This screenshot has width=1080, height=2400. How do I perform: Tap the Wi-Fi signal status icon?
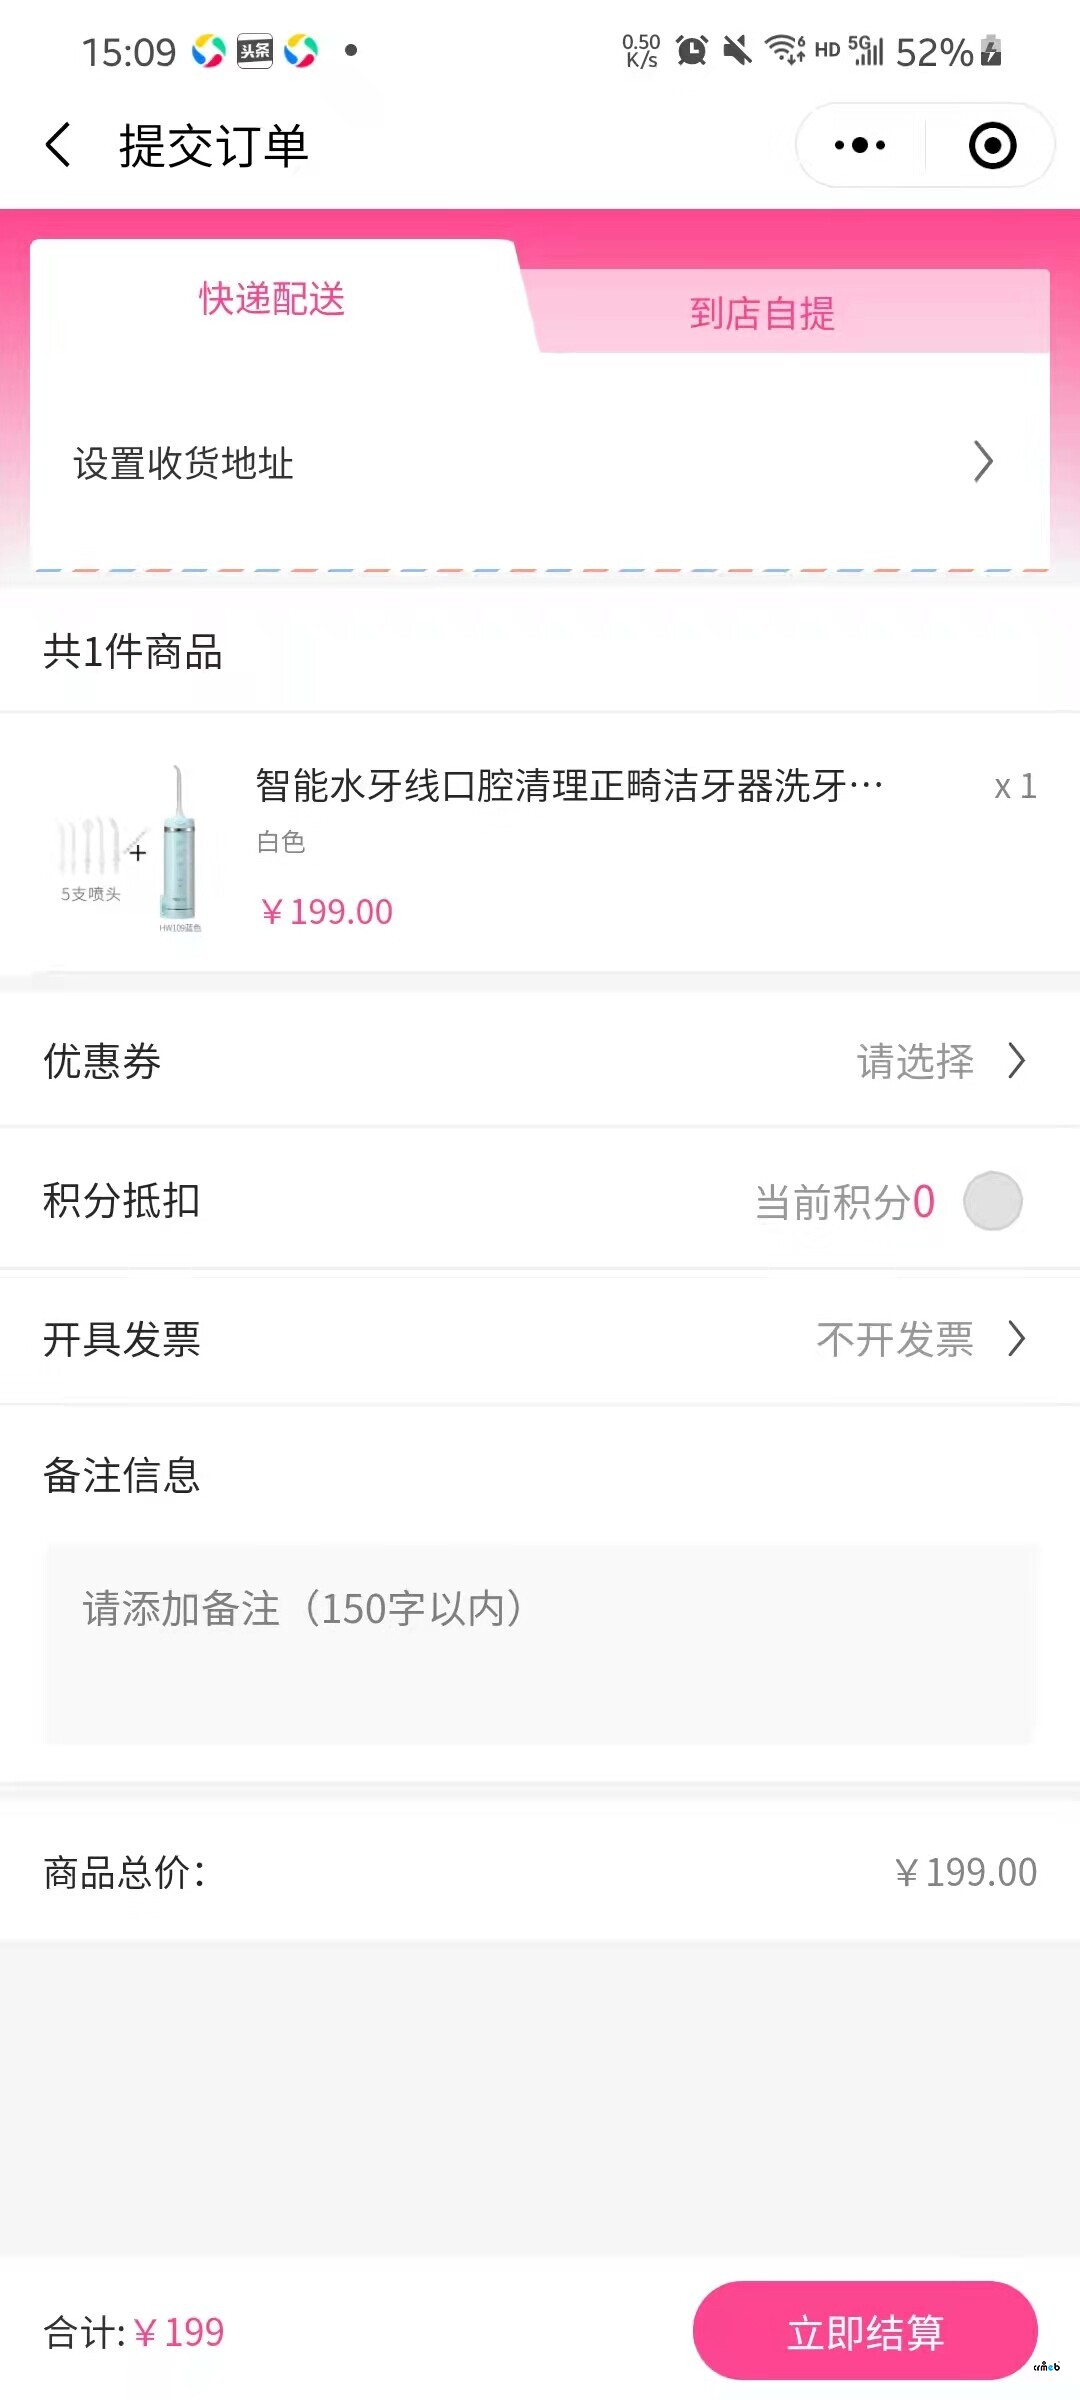pyautogui.click(x=785, y=50)
